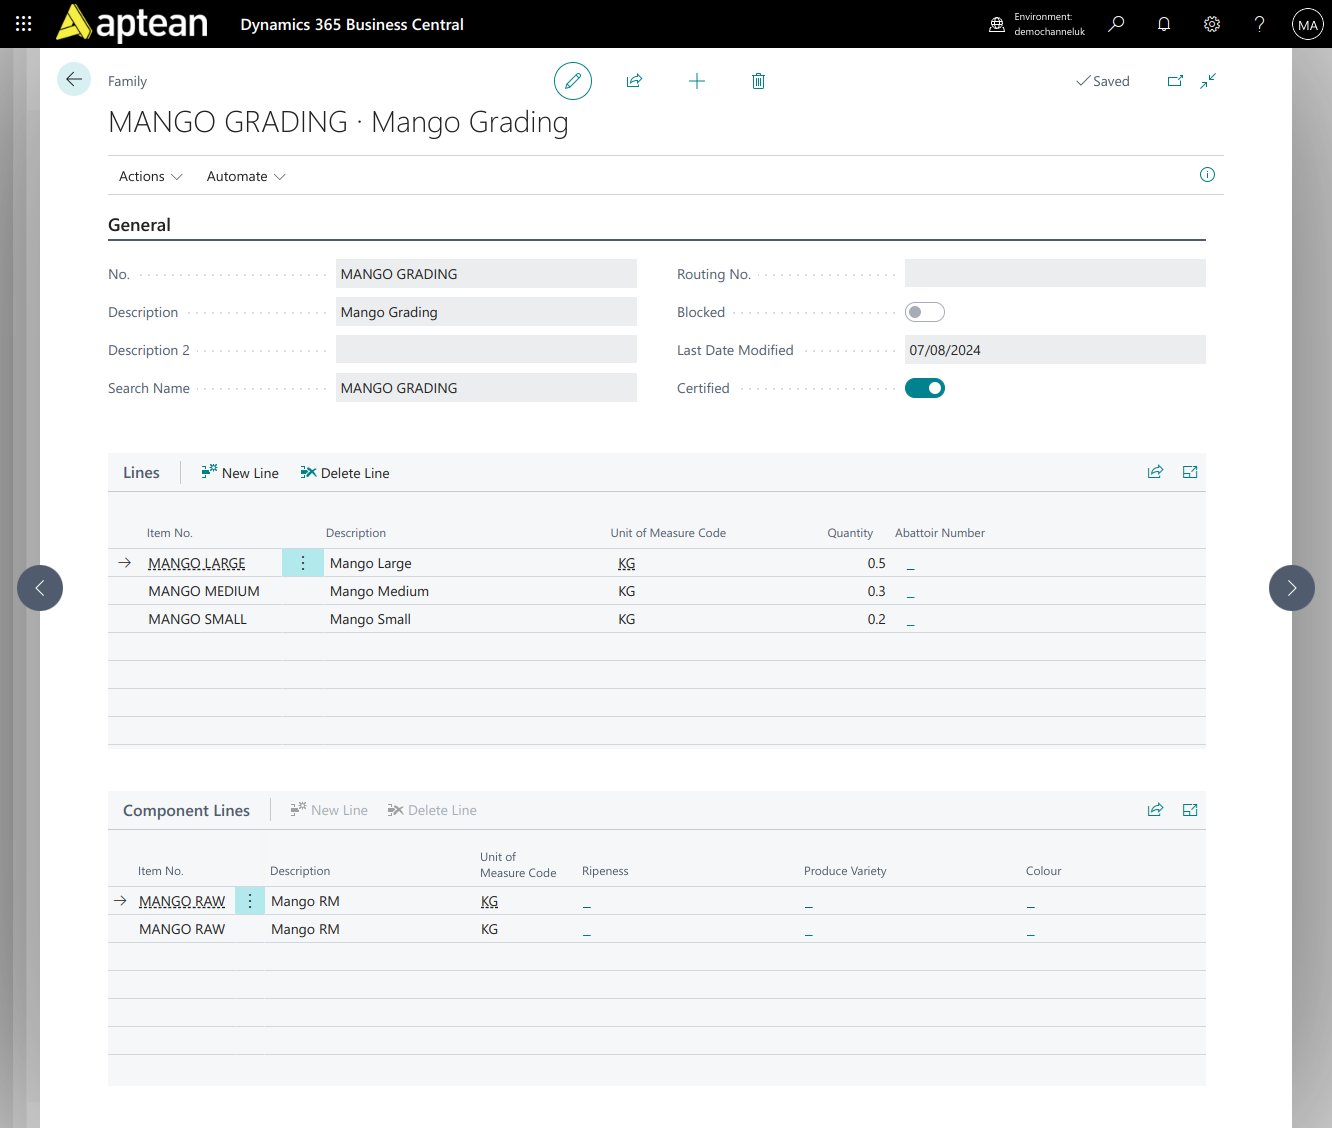Open the environment info icon

pos(997,24)
